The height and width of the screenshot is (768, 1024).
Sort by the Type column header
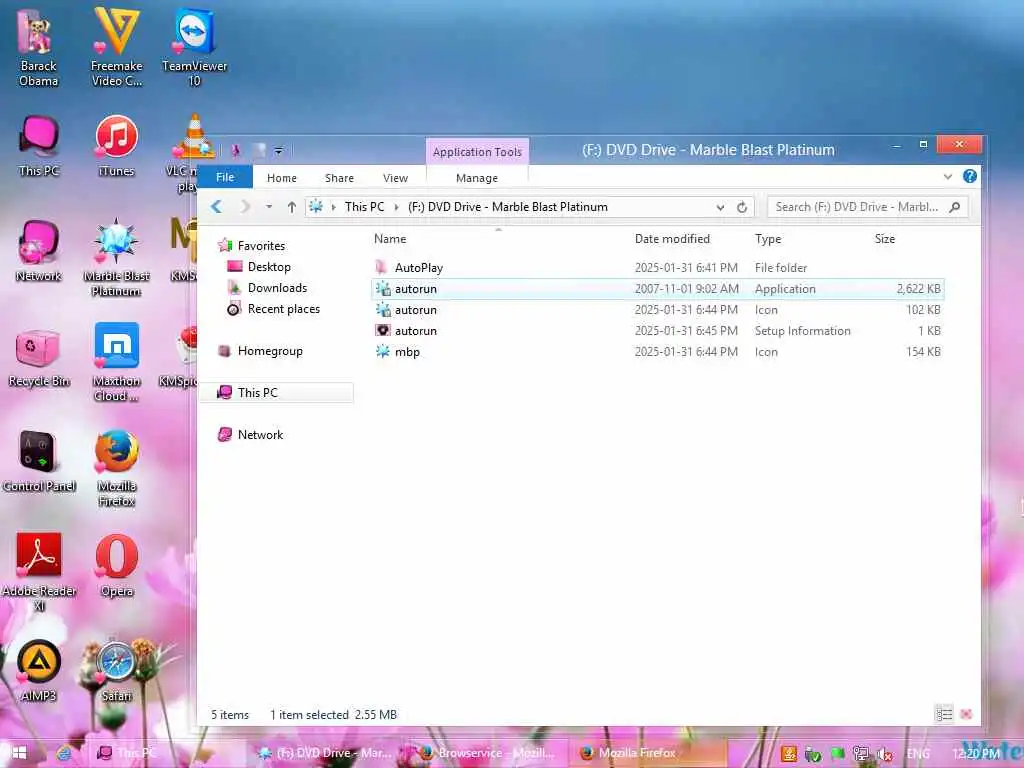[768, 239]
